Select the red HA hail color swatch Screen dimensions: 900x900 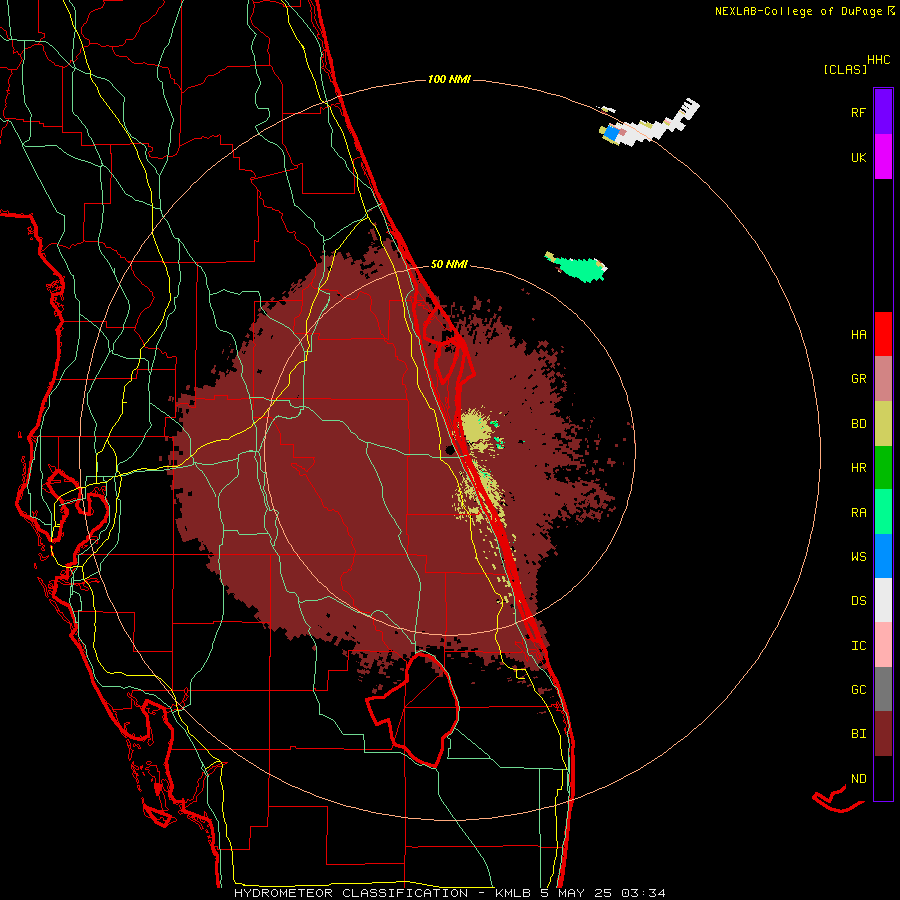(883, 334)
